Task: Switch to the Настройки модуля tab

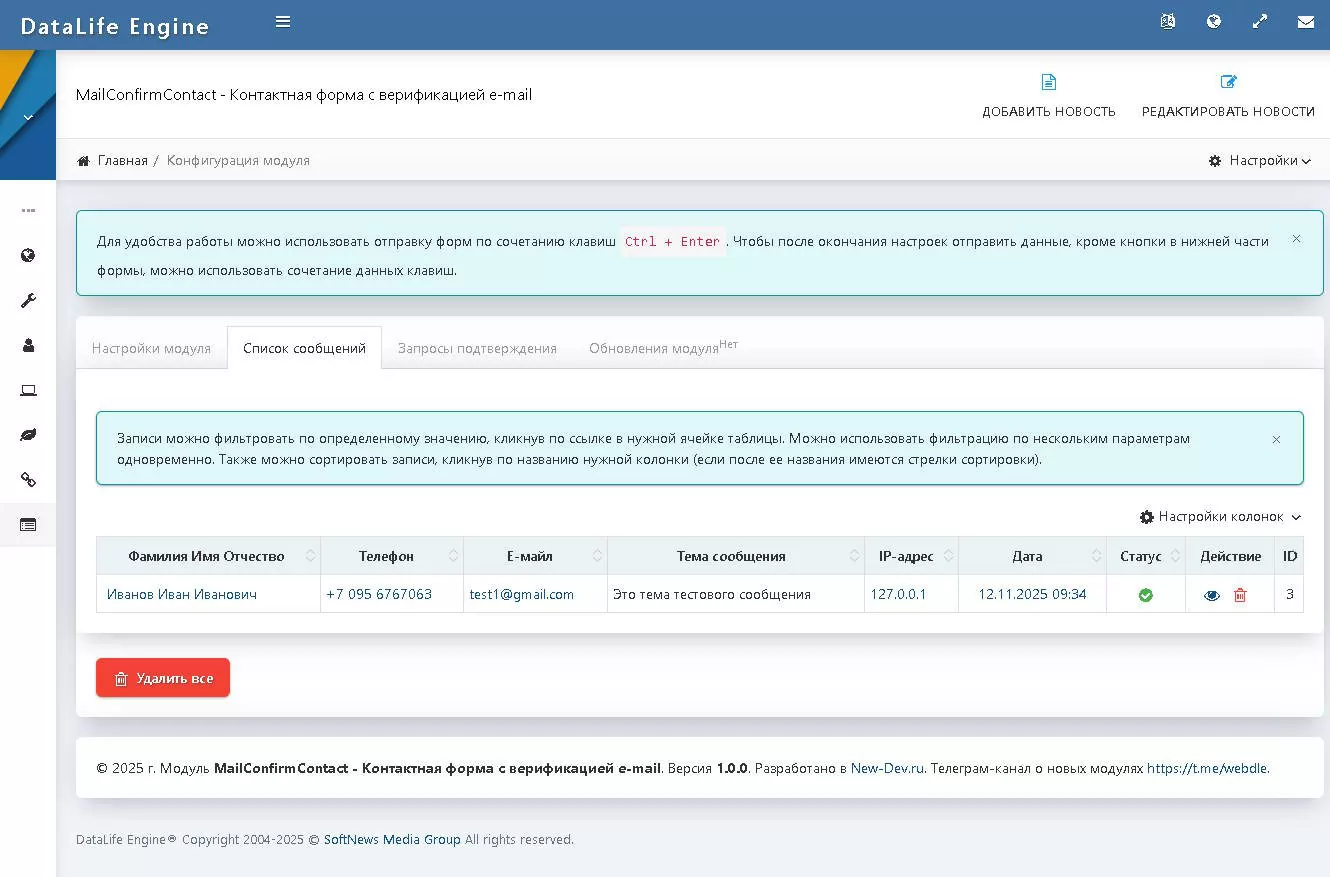Action: [x=151, y=349]
